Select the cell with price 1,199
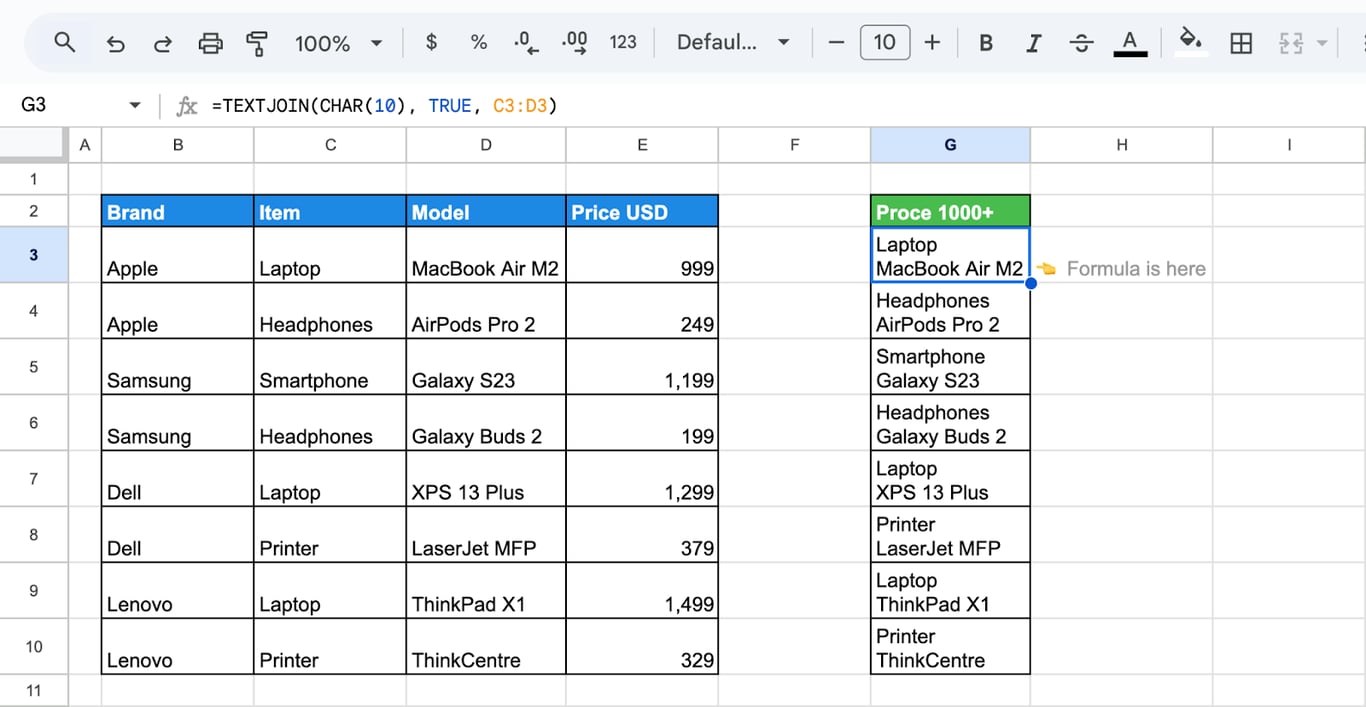The height and width of the screenshot is (707, 1366). coord(642,367)
